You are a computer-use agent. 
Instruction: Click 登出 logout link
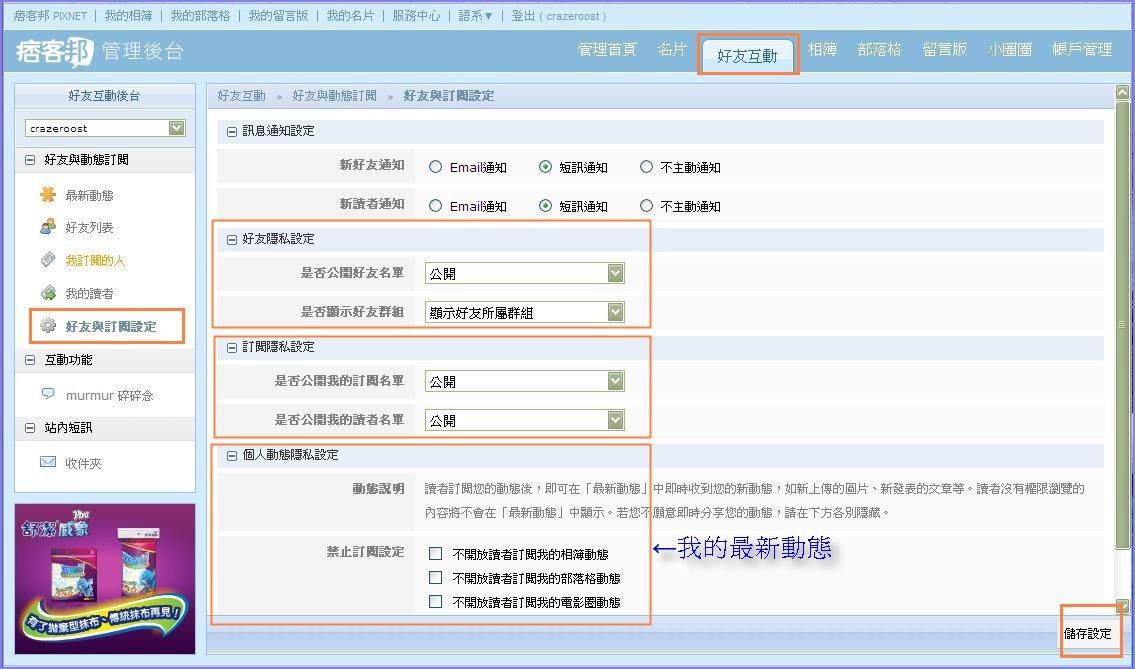coord(523,15)
